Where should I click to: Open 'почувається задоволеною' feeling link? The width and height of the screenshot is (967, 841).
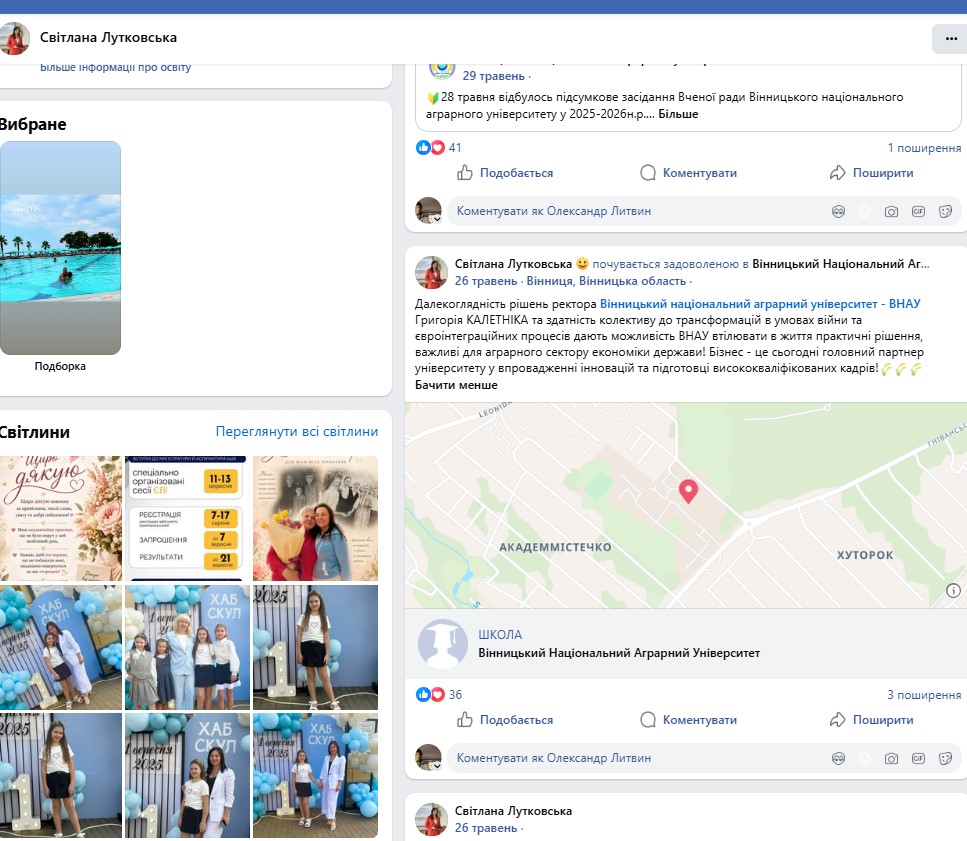665,264
